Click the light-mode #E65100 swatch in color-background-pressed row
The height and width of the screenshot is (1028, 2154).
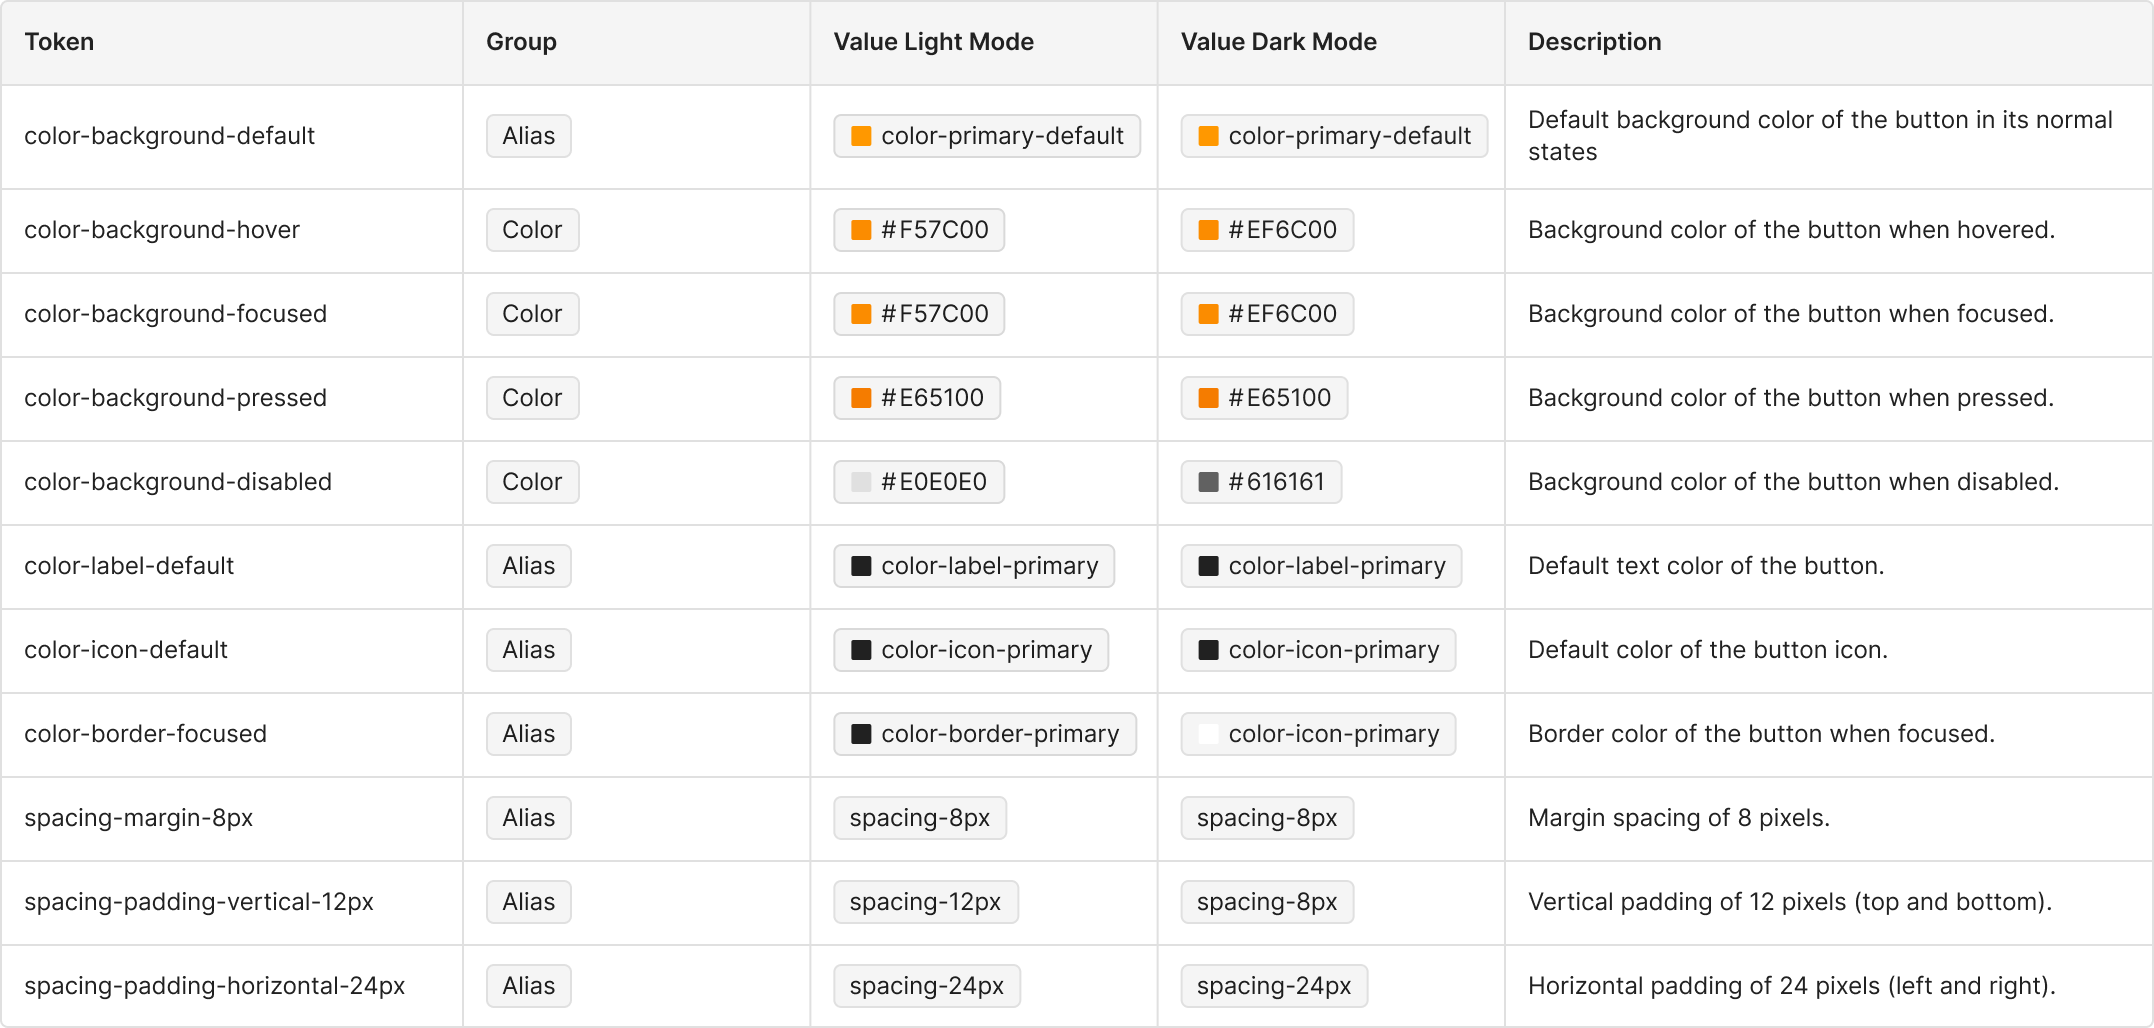click(x=861, y=398)
